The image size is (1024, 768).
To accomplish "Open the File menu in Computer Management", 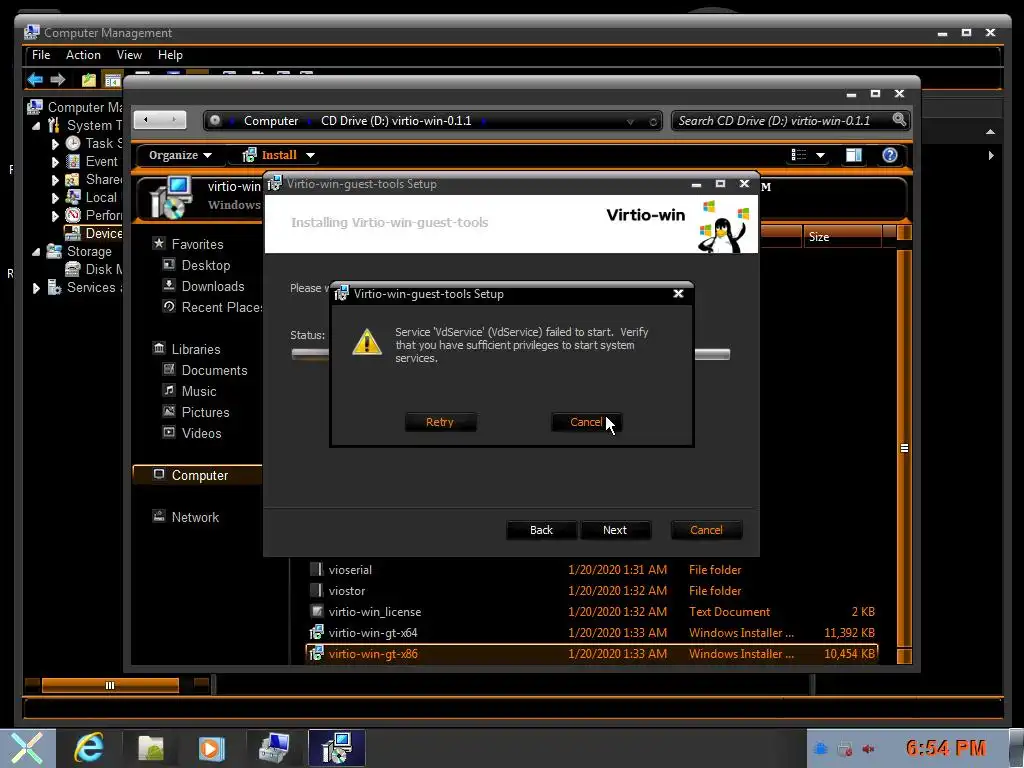I will (41, 55).
